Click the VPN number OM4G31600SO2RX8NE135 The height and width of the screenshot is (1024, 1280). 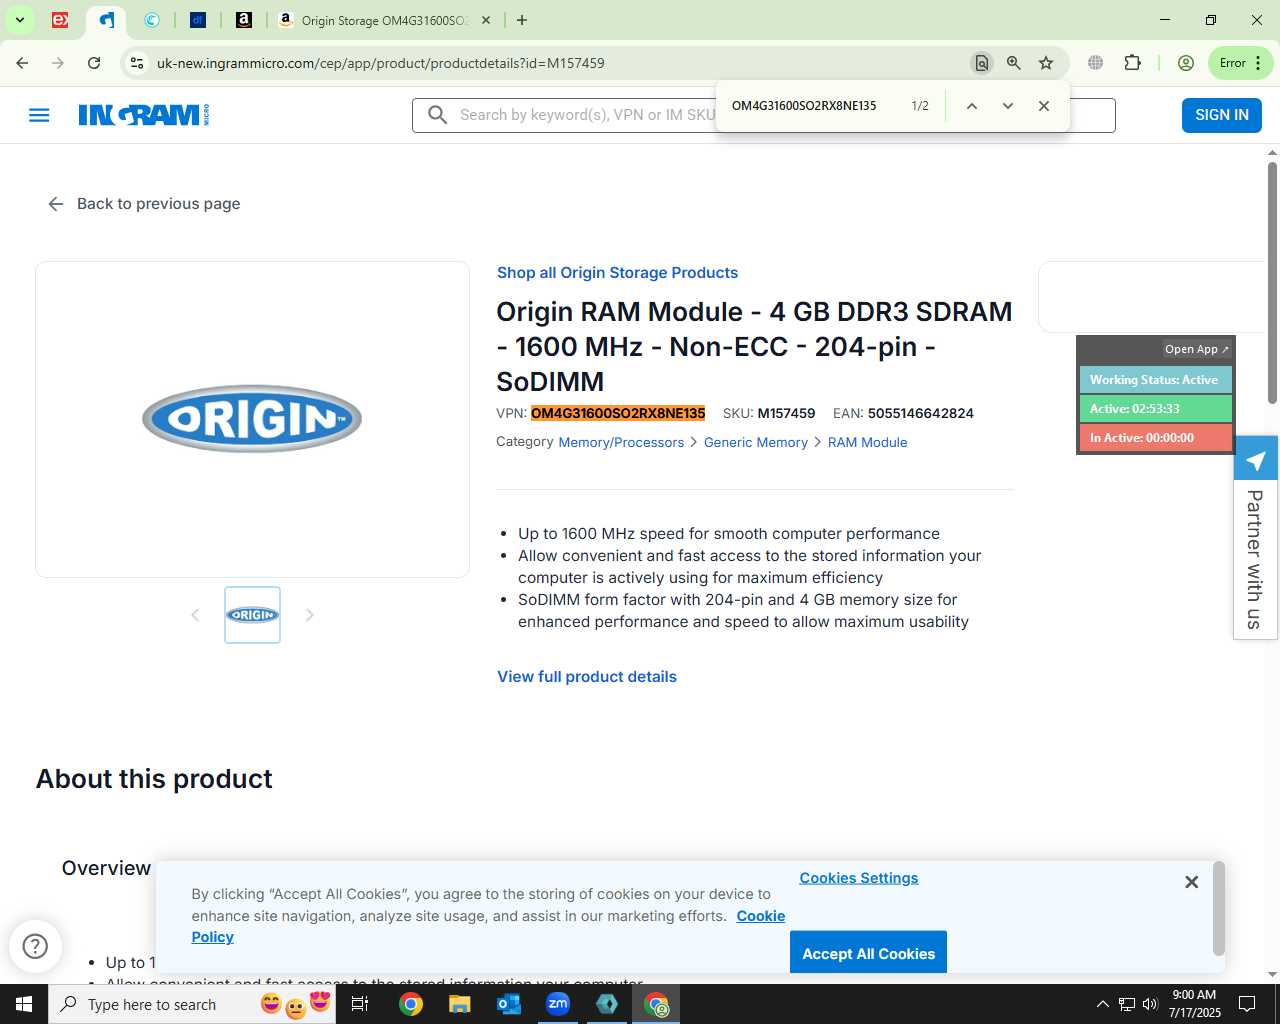point(618,413)
